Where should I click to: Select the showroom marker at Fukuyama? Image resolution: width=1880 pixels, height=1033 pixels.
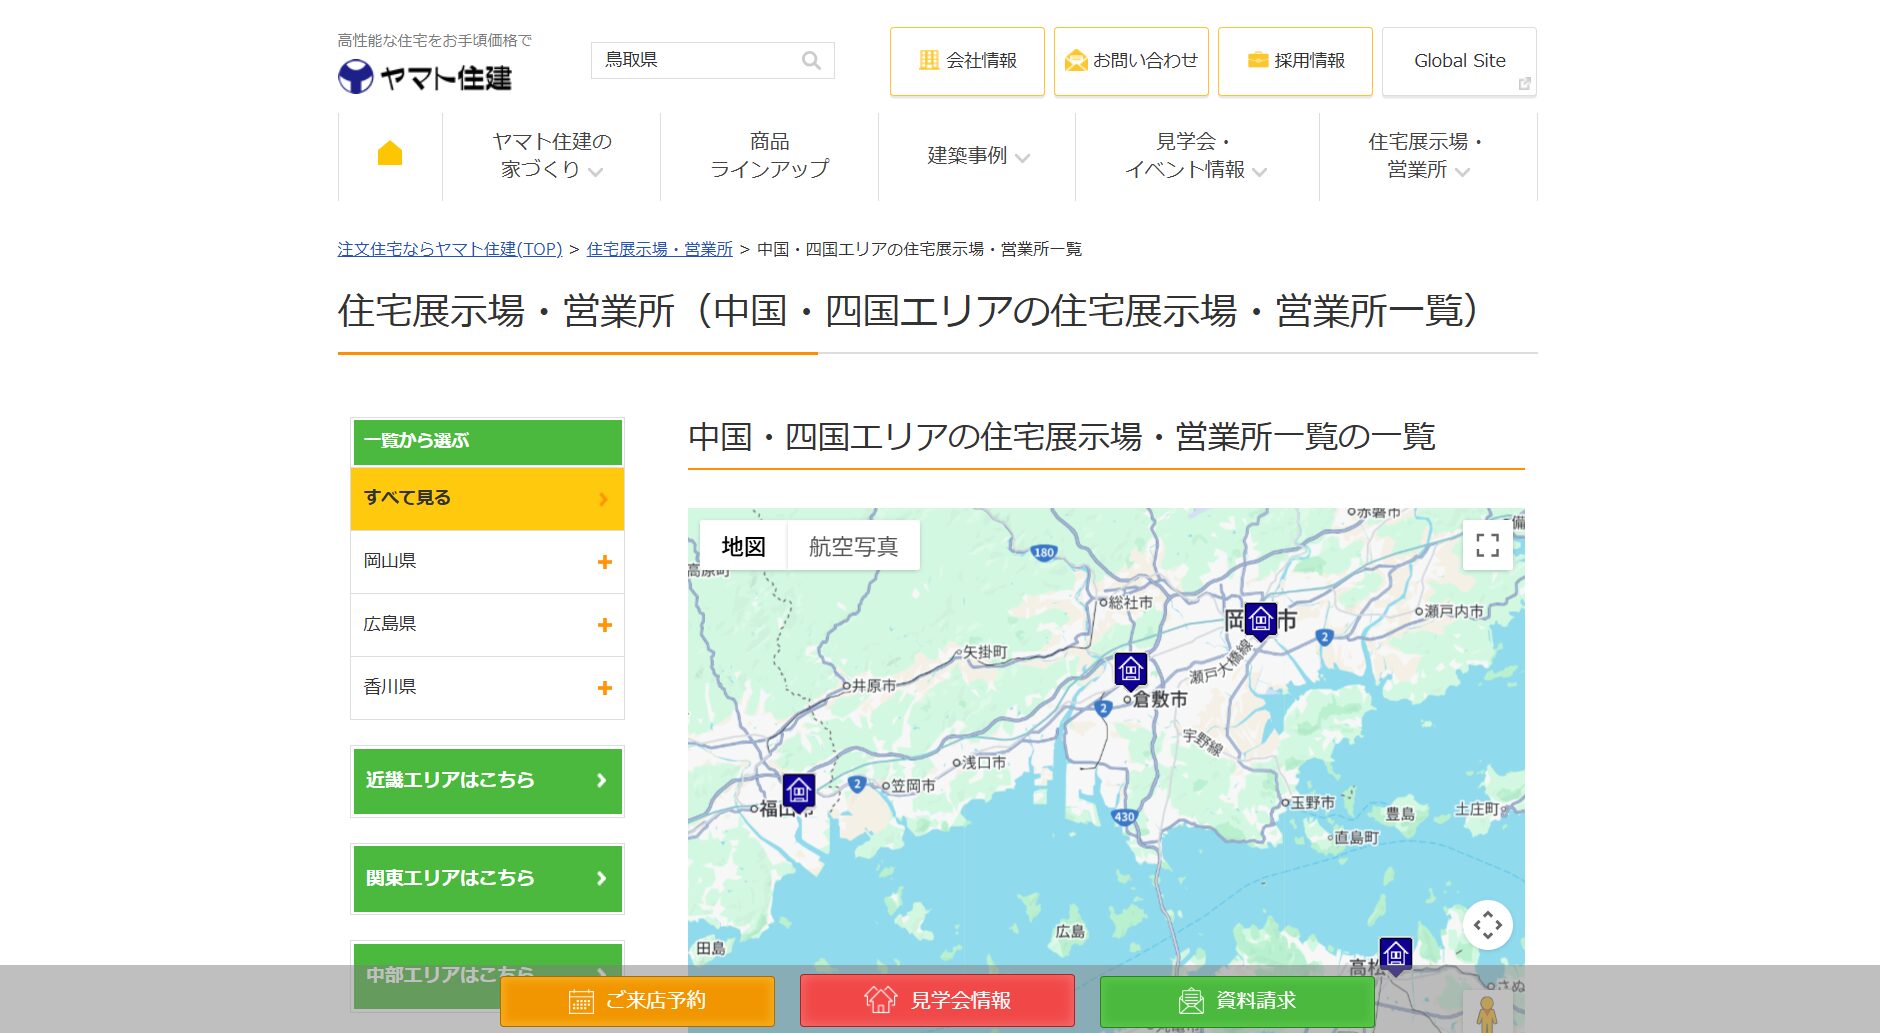pyautogui.click(x=798, y=791)
